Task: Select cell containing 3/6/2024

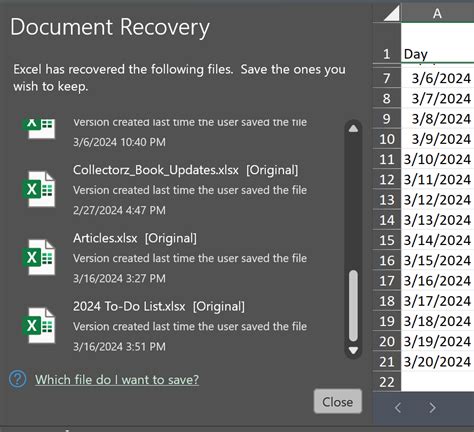Action: tap(437, 78)
